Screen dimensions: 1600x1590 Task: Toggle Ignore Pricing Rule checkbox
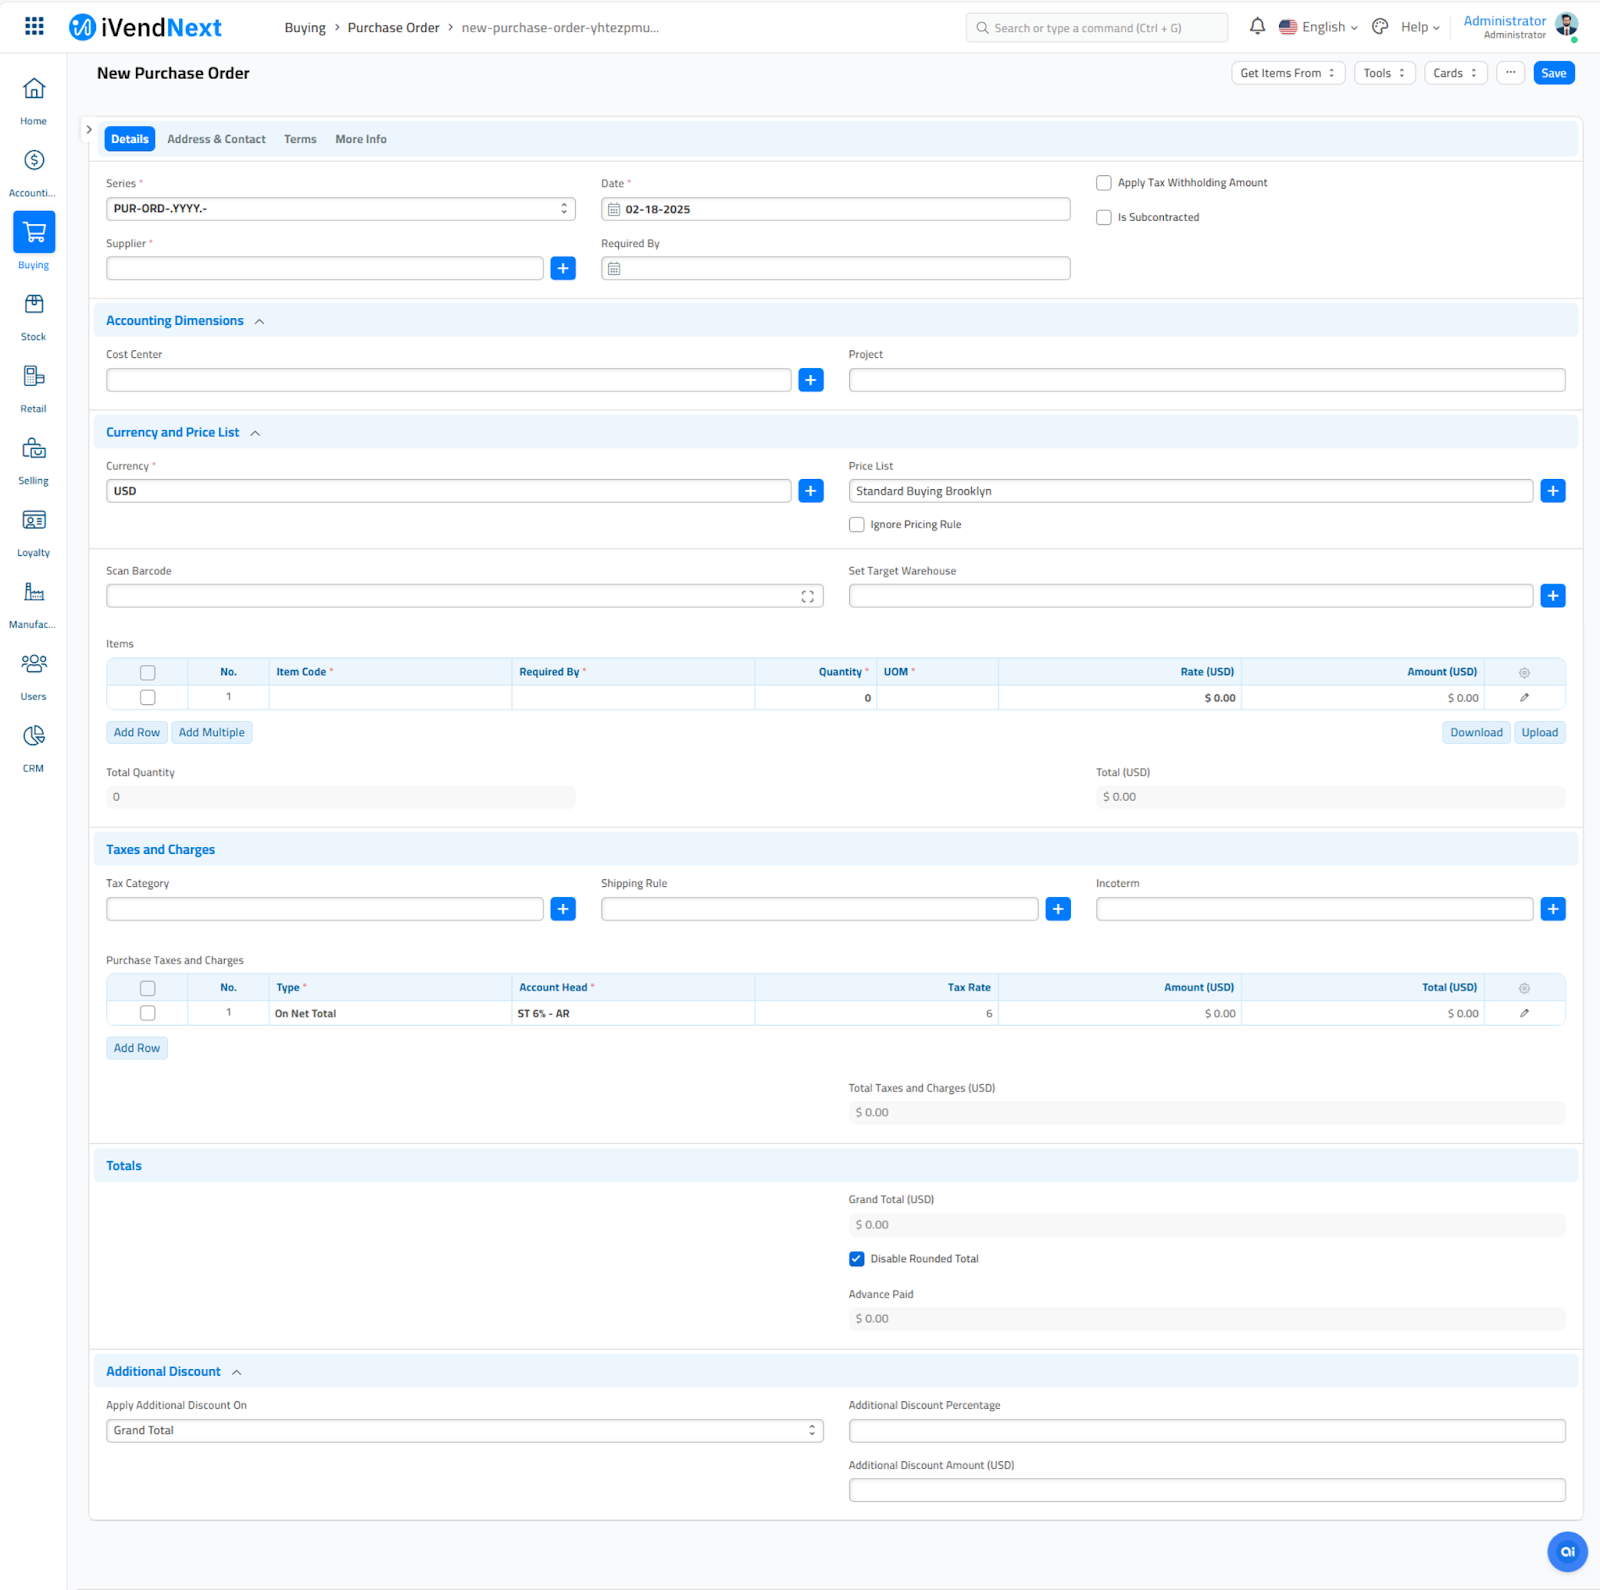point(857,525)
